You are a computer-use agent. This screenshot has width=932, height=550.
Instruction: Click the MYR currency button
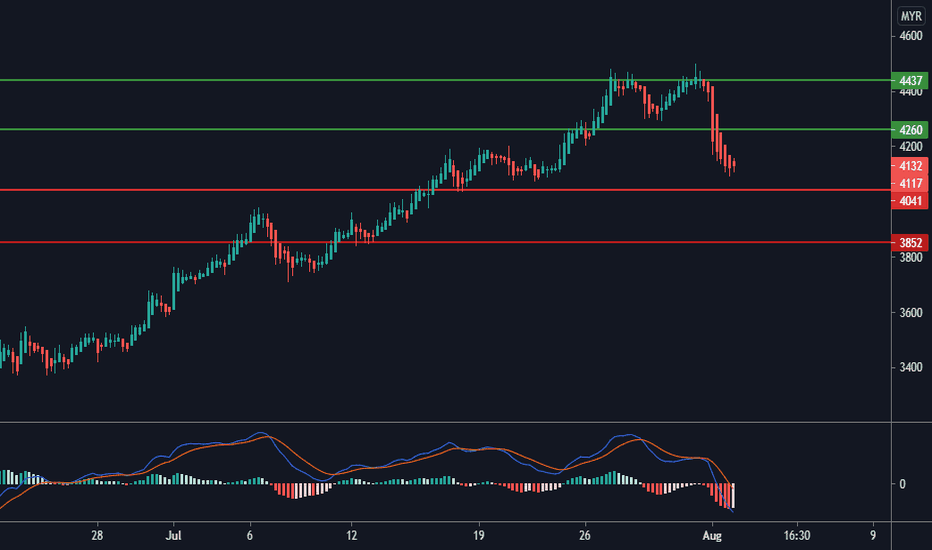(x=911, y=16)
